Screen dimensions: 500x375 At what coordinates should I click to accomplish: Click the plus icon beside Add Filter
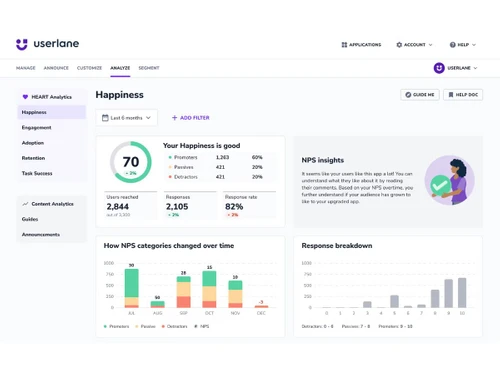click(x=174, y=118)
